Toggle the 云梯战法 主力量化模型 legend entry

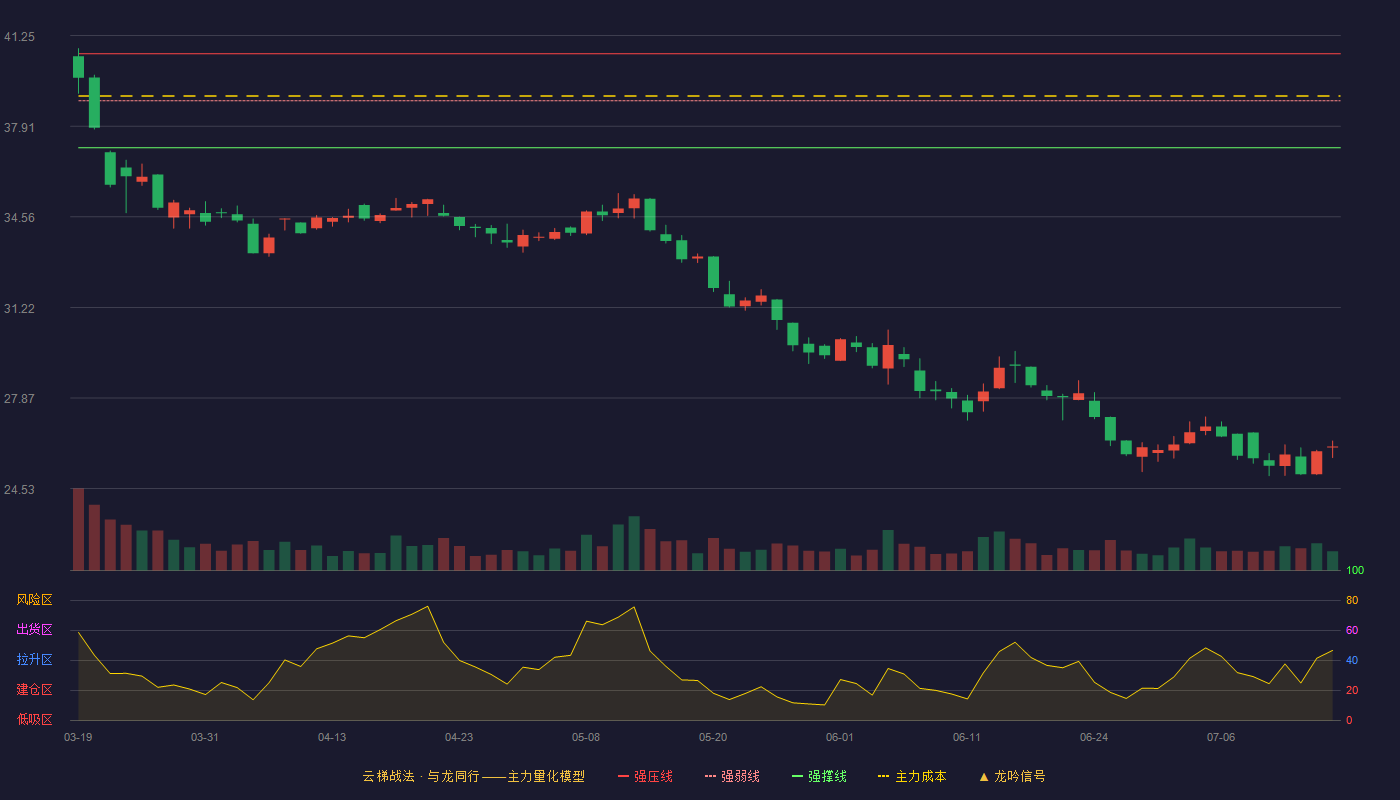[473, 776]
